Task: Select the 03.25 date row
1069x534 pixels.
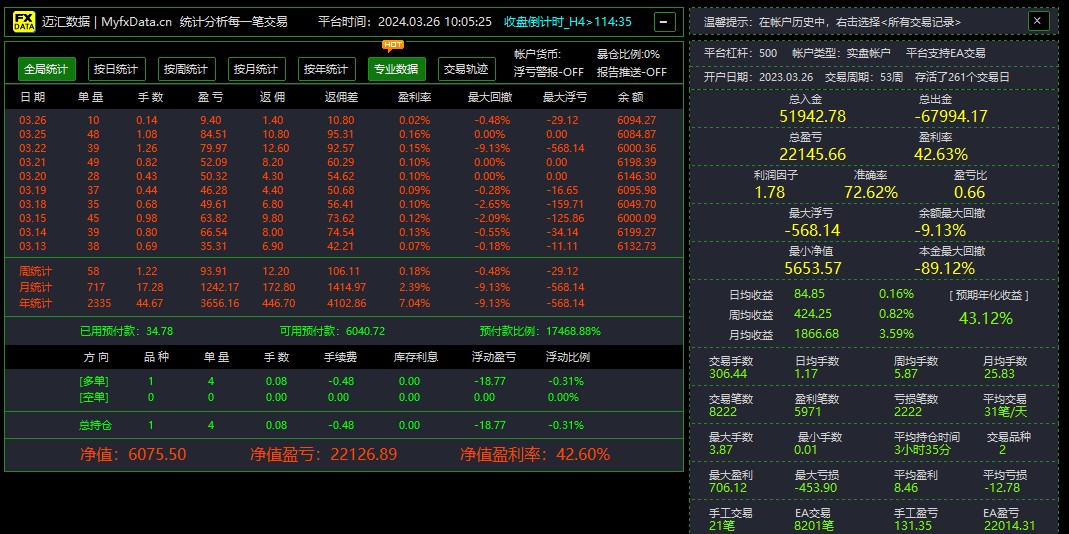Action: (x=344, y=134)
